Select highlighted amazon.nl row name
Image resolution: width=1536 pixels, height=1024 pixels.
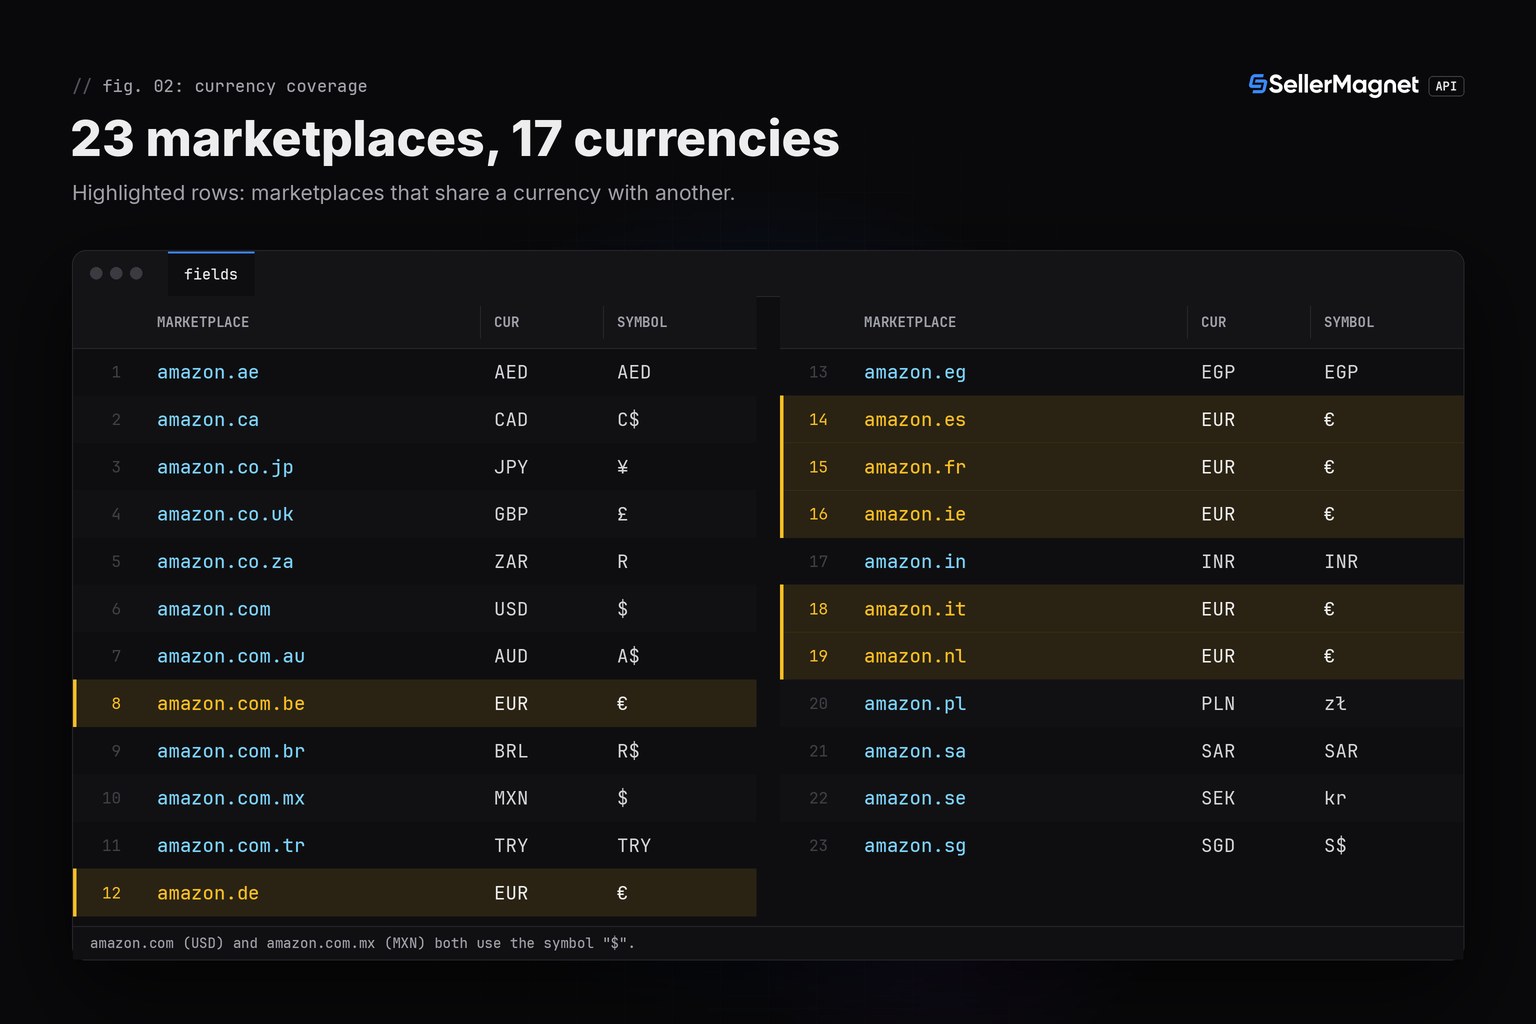(x=915, y=656)
